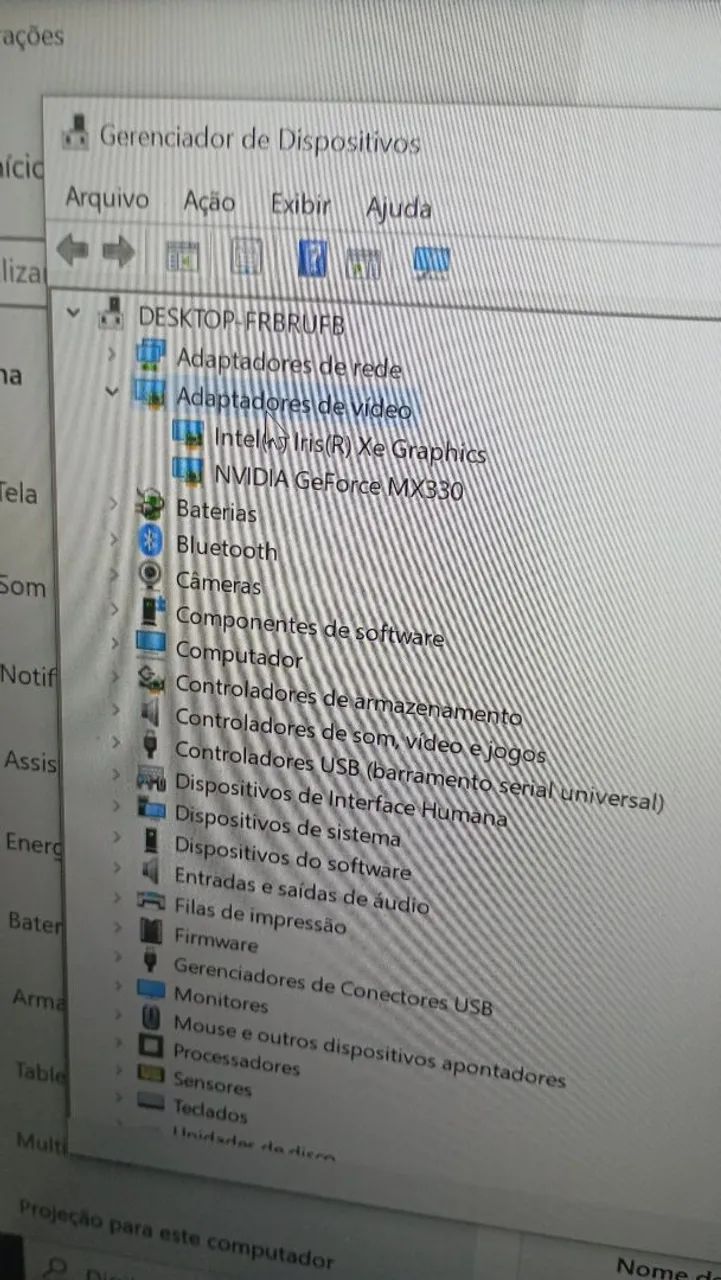Select Controladores de som, vídeo e jogos
This screenshot has height=1280, width=721.
(361, 735)
